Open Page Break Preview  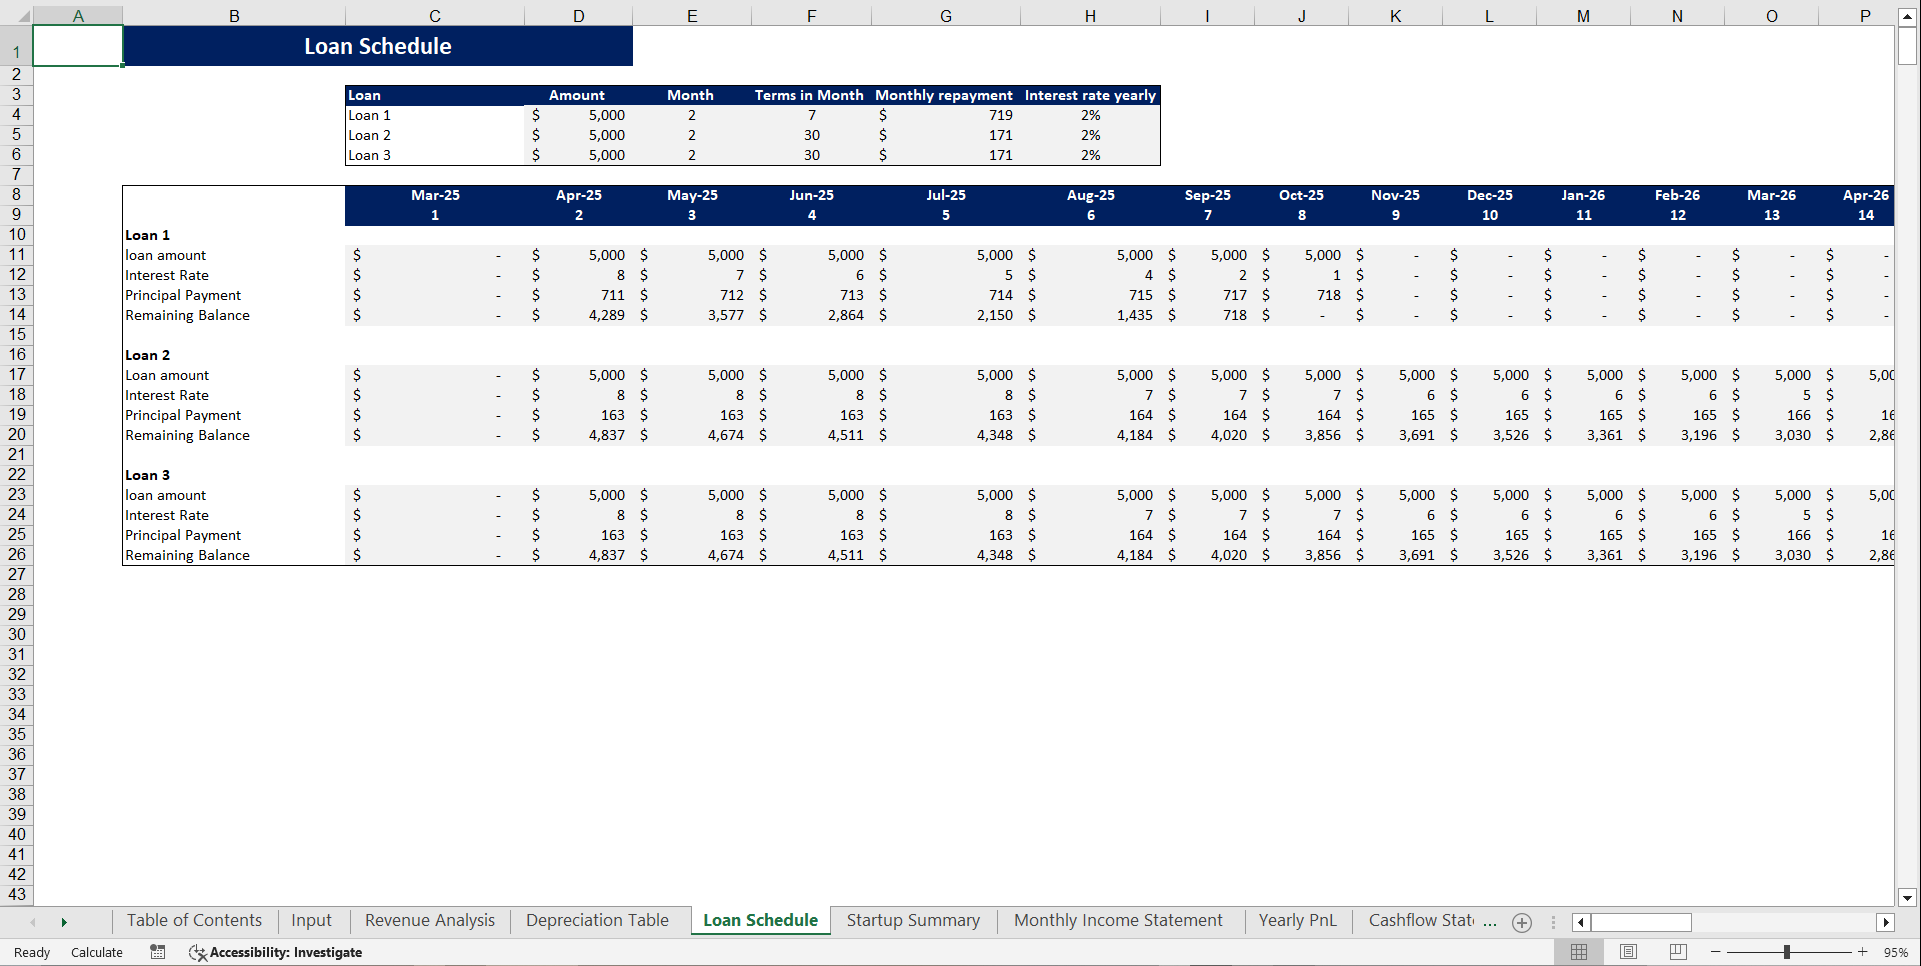pos(1677,952)
